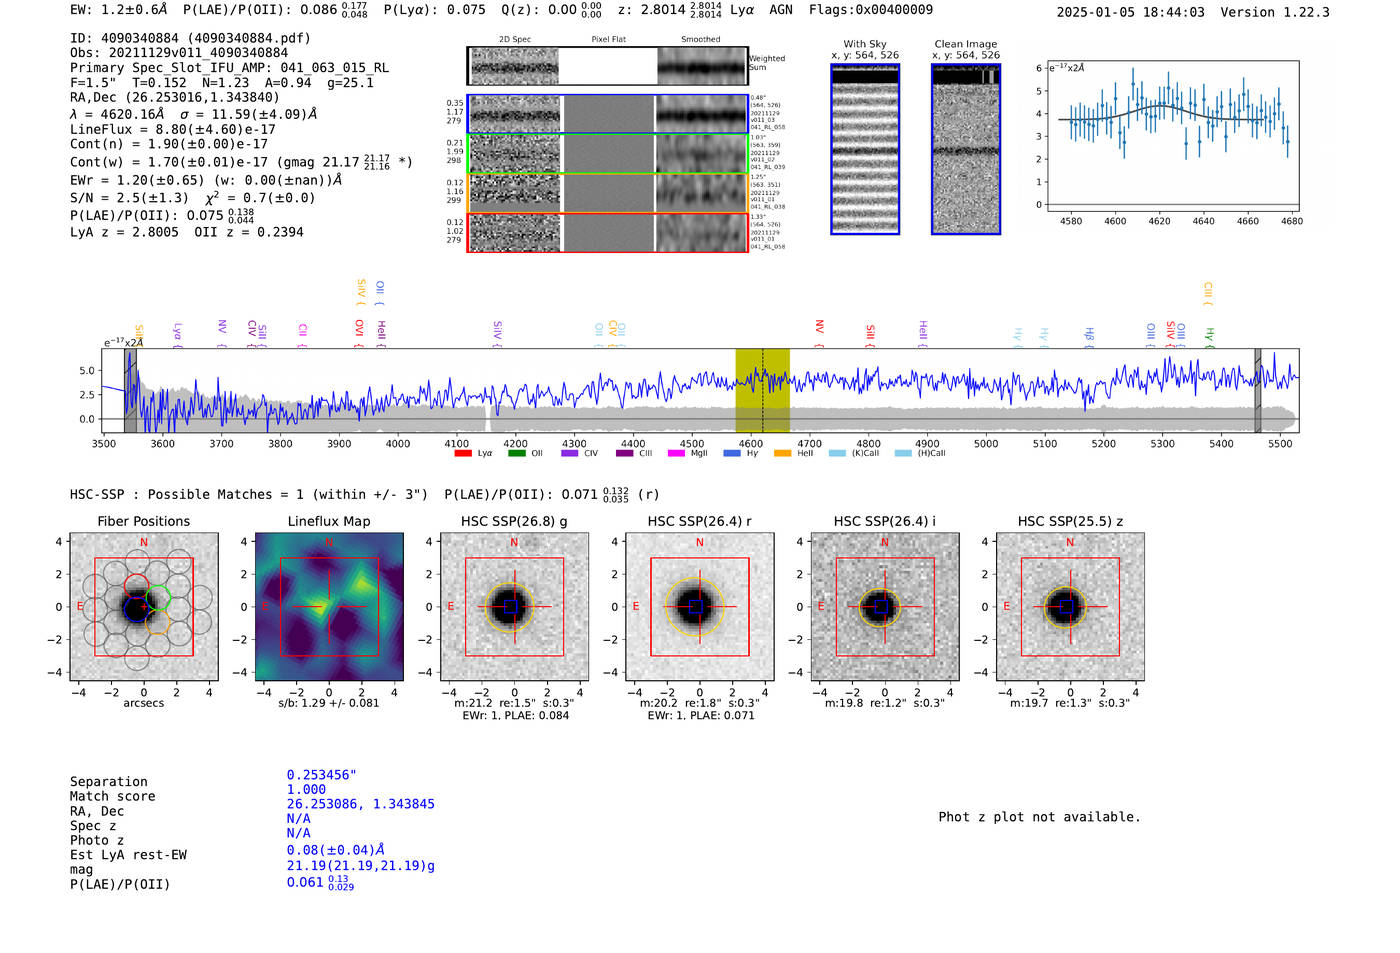Viewport: 1400px width, 953px height.
Task: Click the blue 26.253086, 1.343845 coordinates
Action: click(361, 804)
